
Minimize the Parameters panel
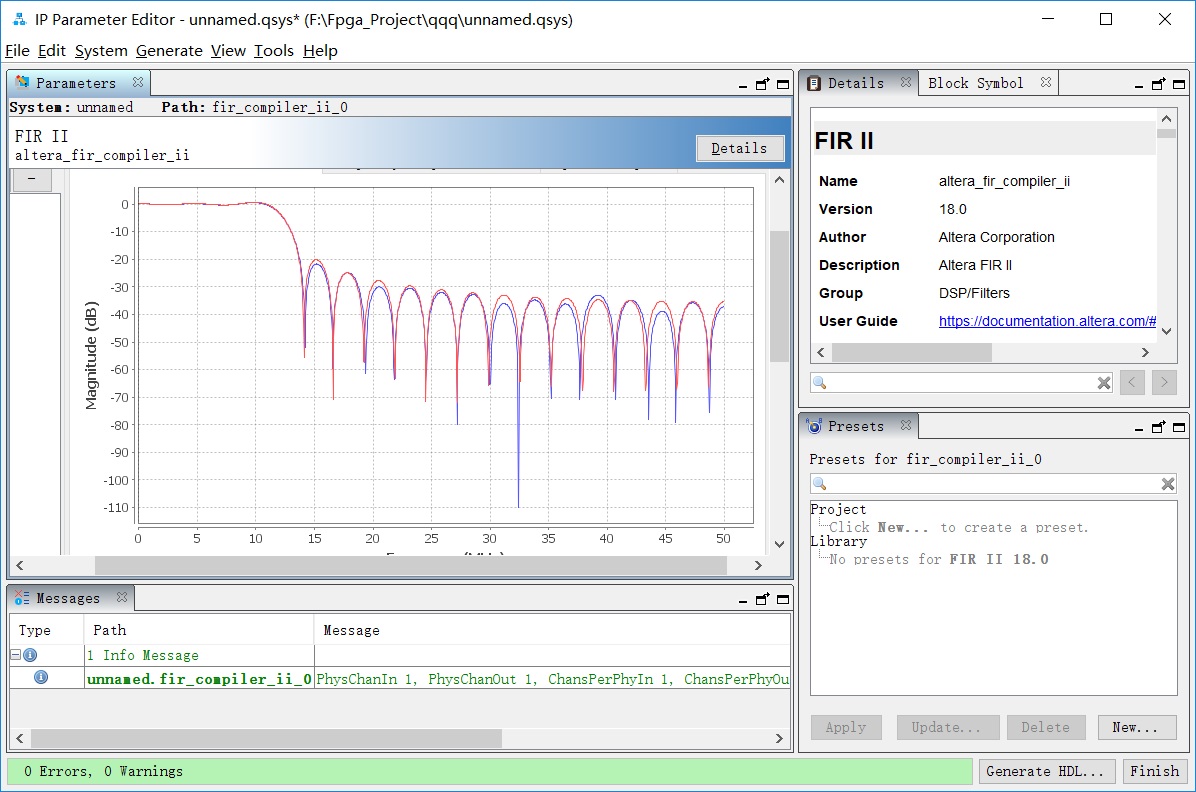point(743,85)
